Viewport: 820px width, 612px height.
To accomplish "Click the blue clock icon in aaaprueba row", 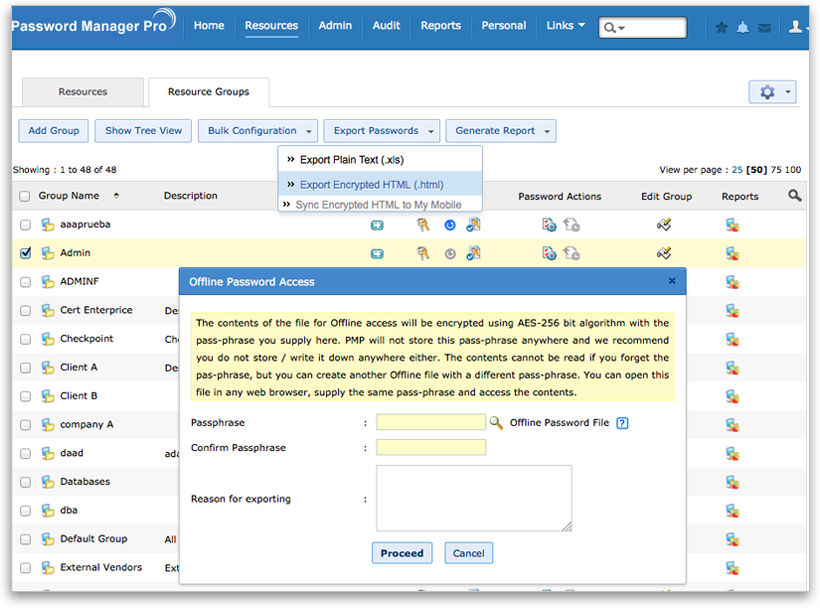I will 450,225.
